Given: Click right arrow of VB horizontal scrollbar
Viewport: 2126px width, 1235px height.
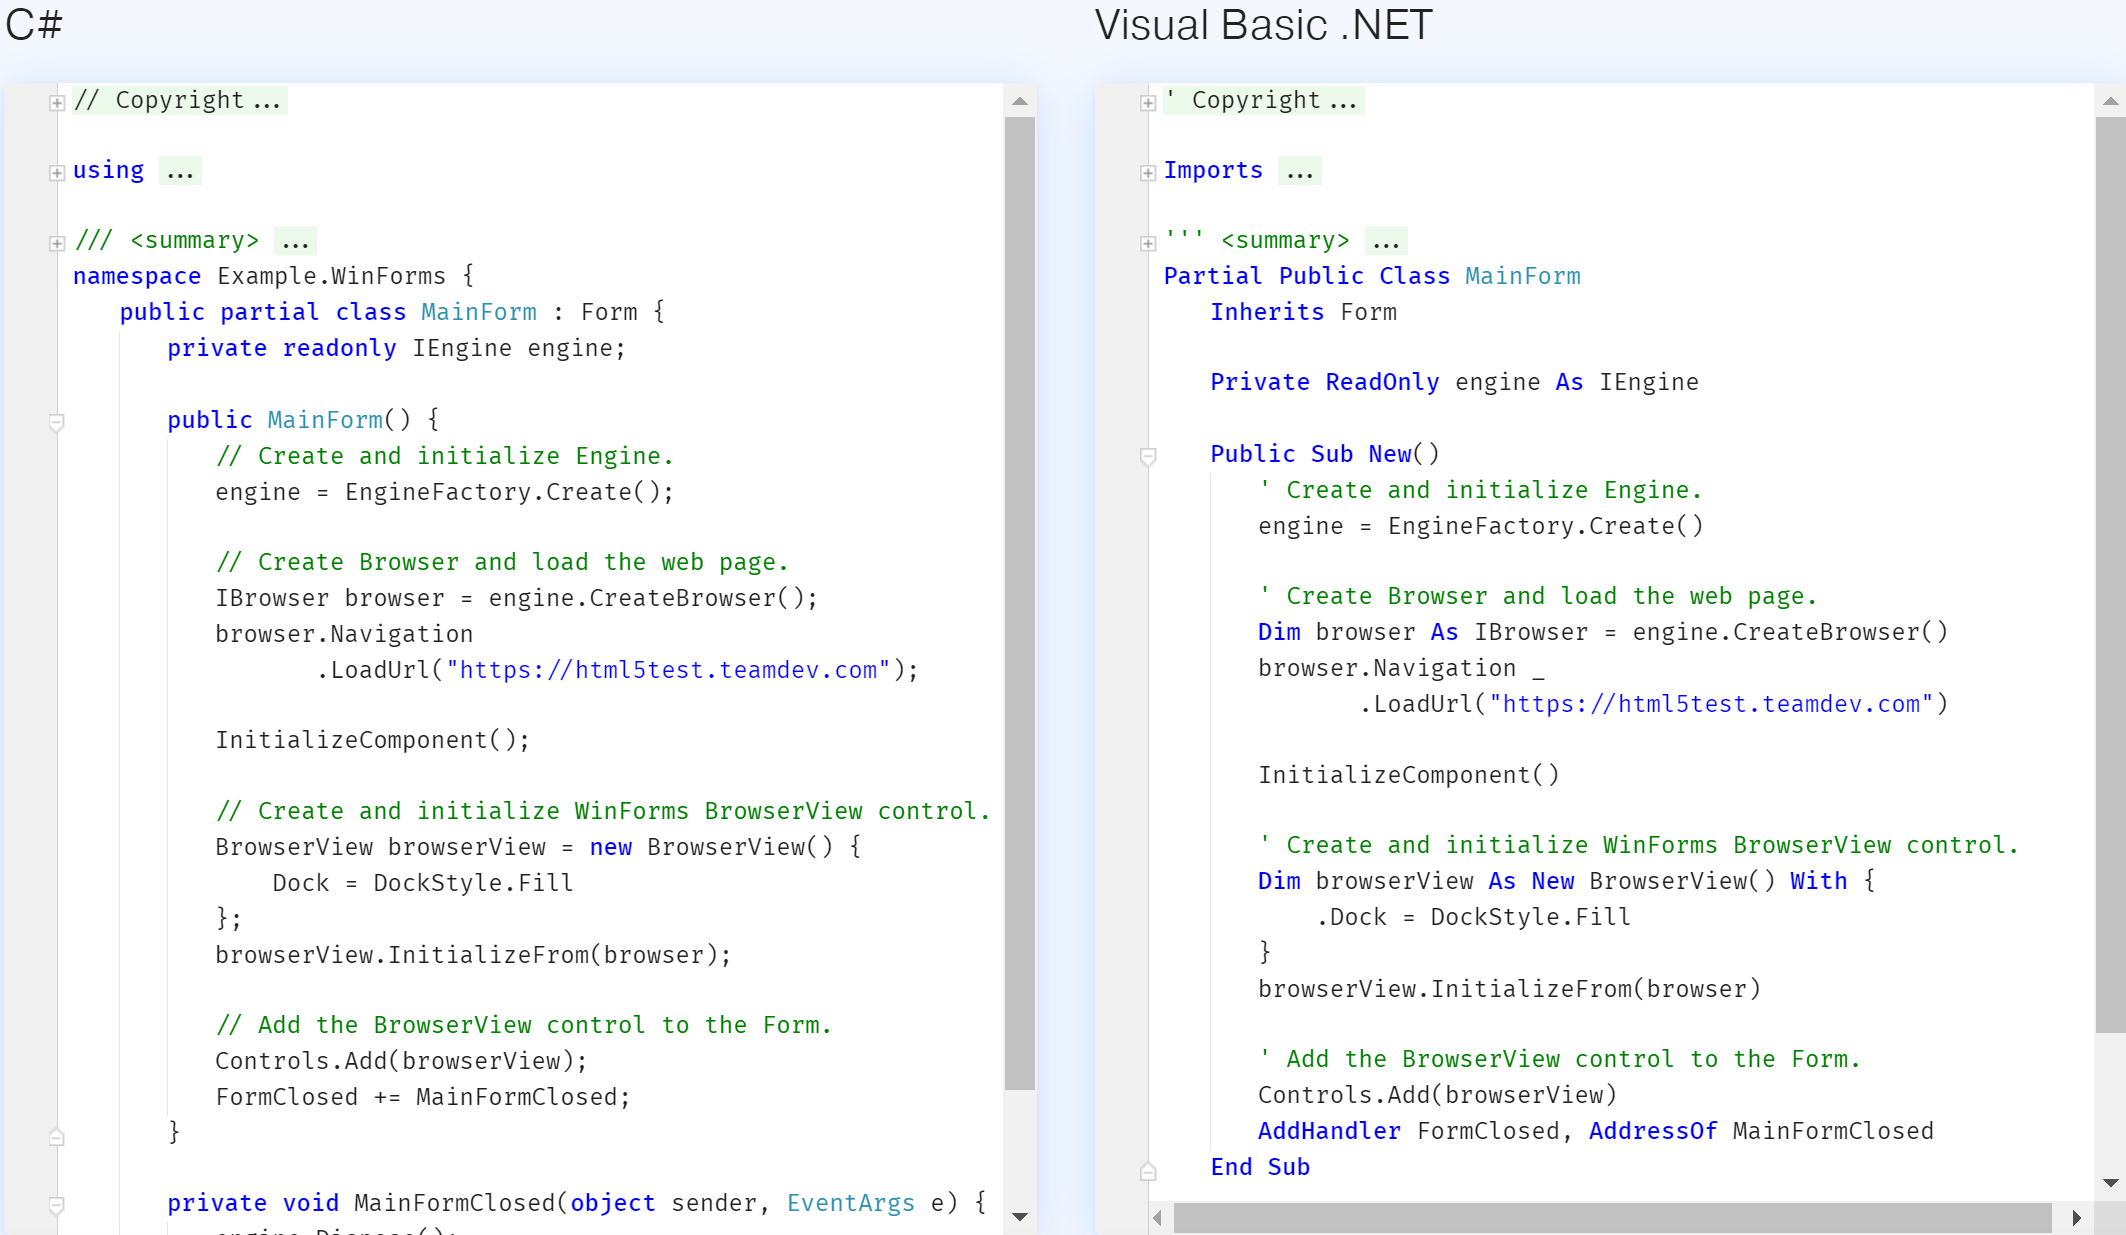Looking at the screenshot, I should coord(2076,1218).
